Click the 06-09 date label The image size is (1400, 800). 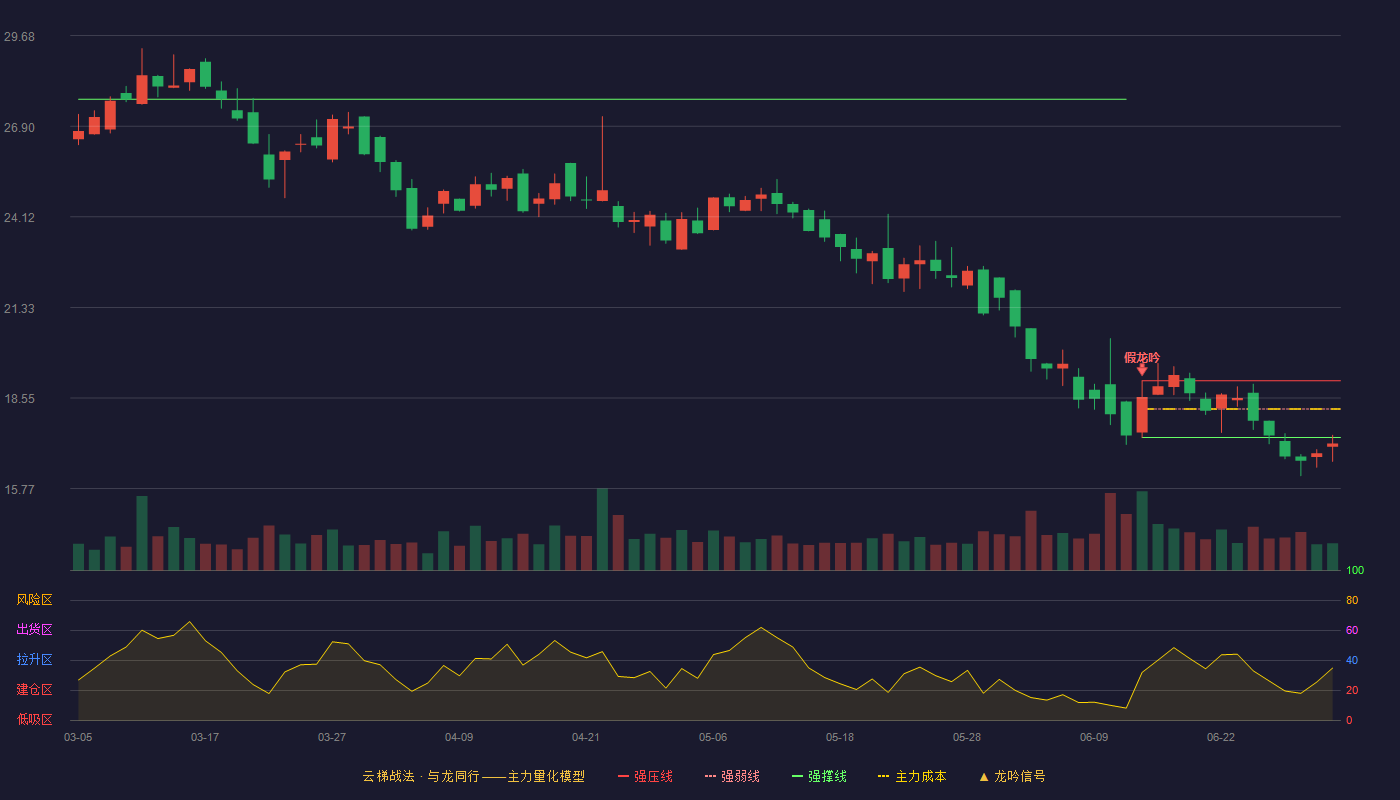(1094, 737)
